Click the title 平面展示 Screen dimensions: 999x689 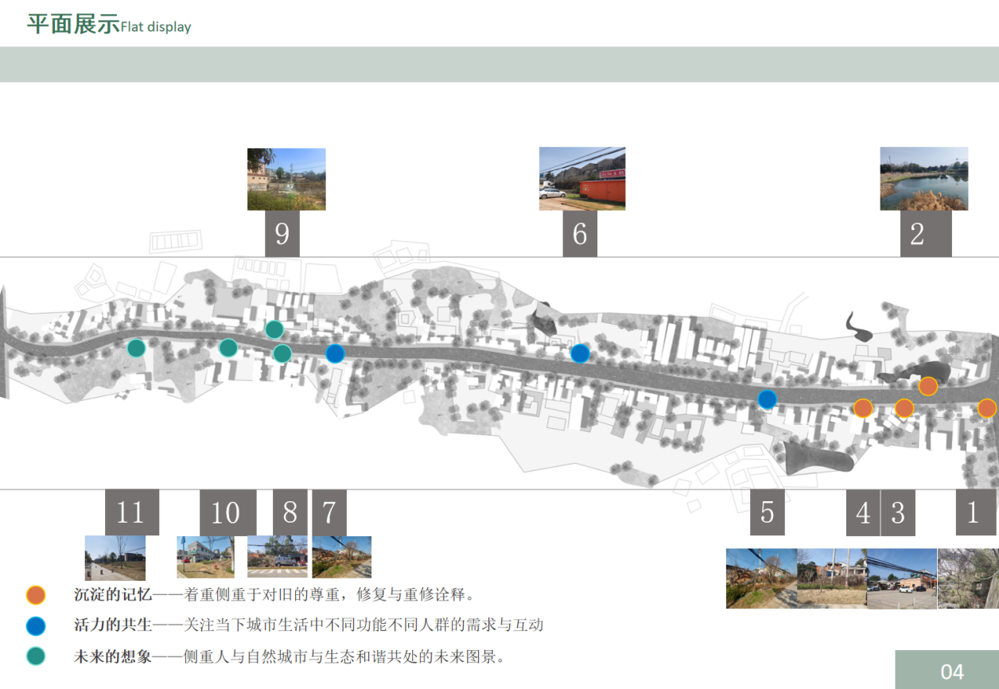click(73, 24)
